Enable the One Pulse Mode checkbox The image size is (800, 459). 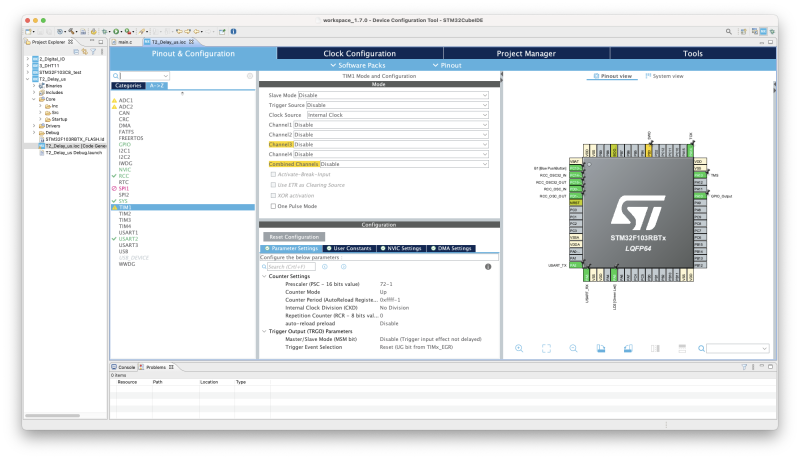pos(273,206)
